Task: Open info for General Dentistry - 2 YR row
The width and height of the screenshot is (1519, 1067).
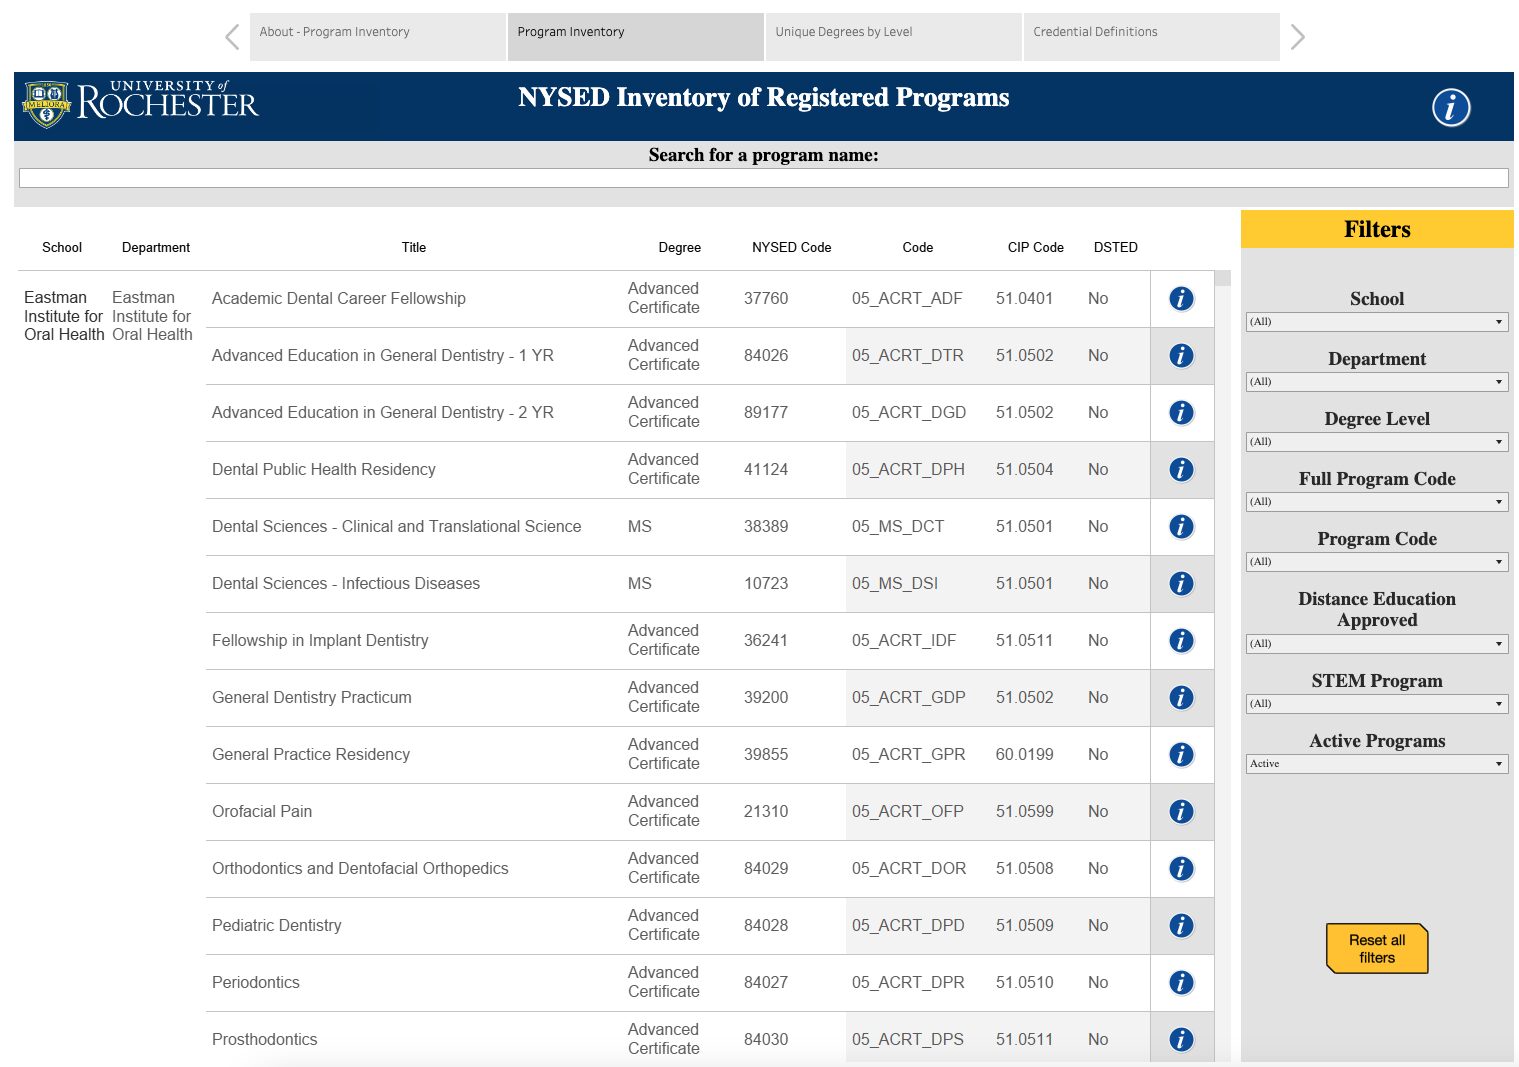Action: 1181,412
